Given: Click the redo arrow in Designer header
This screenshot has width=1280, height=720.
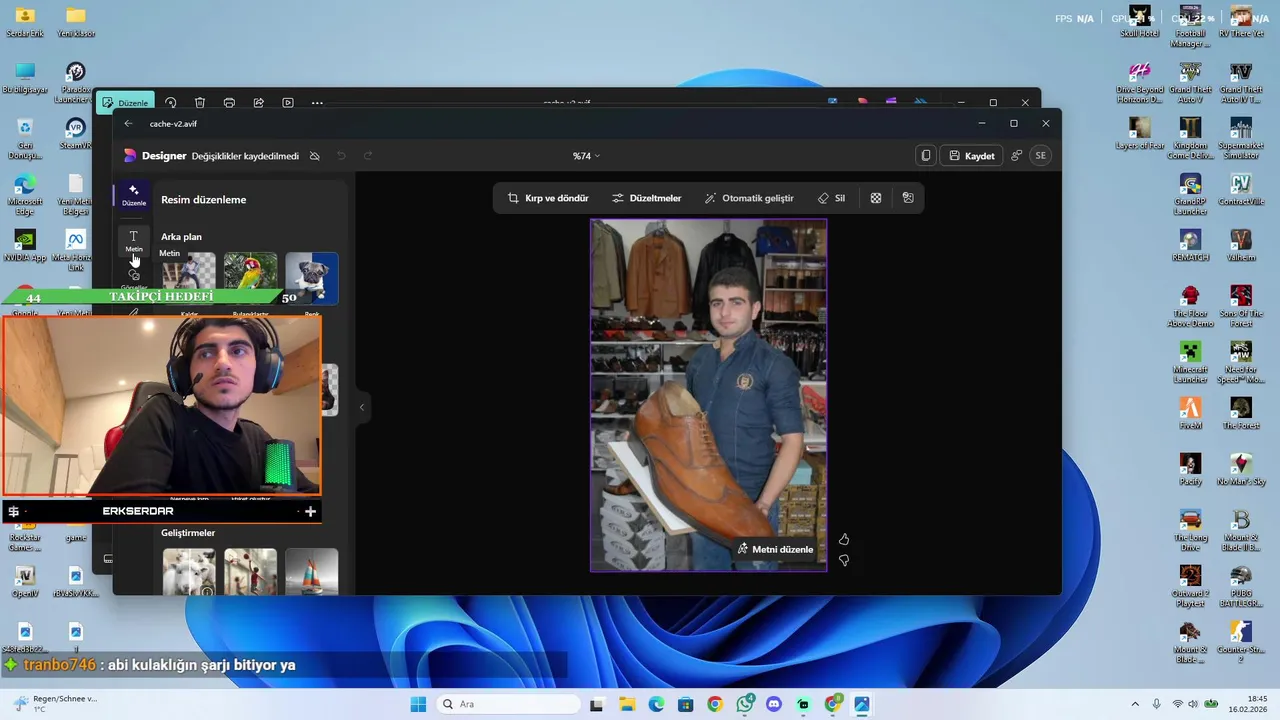Looking at the screenshot, I should pos(368,156).
